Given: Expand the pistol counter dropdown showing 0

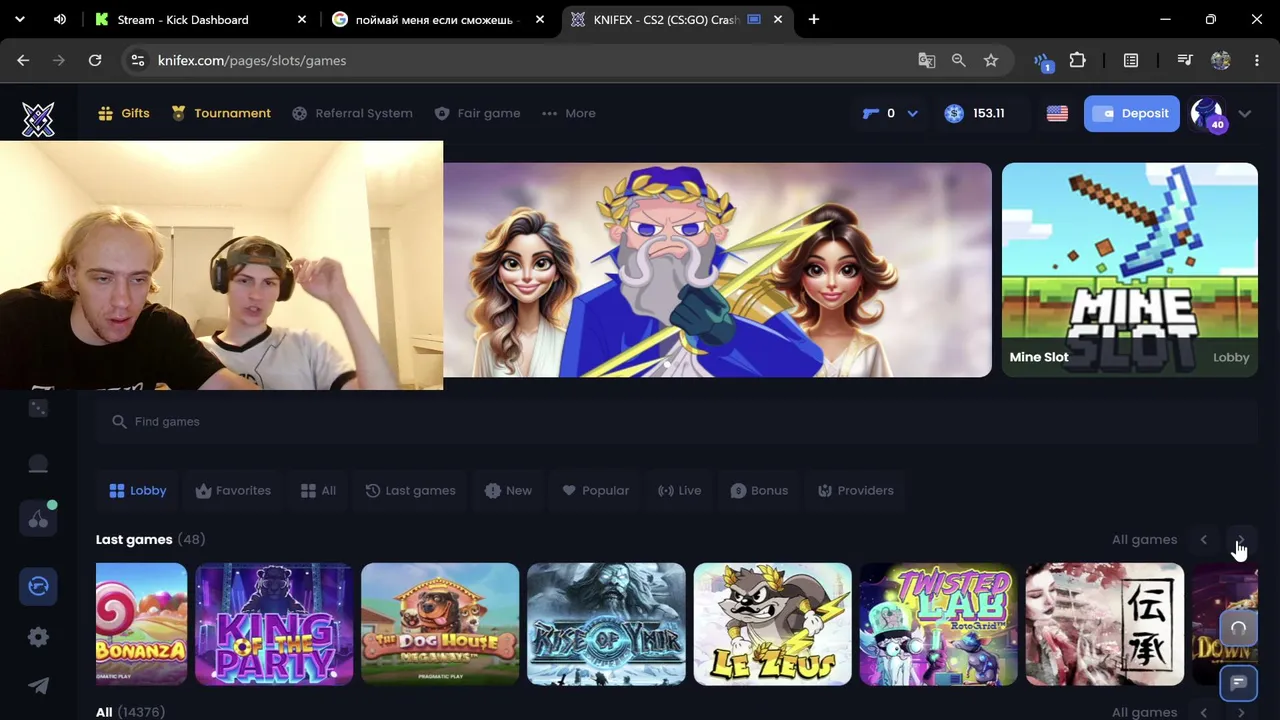Looking at the screenshot, I should coord(912,114).
